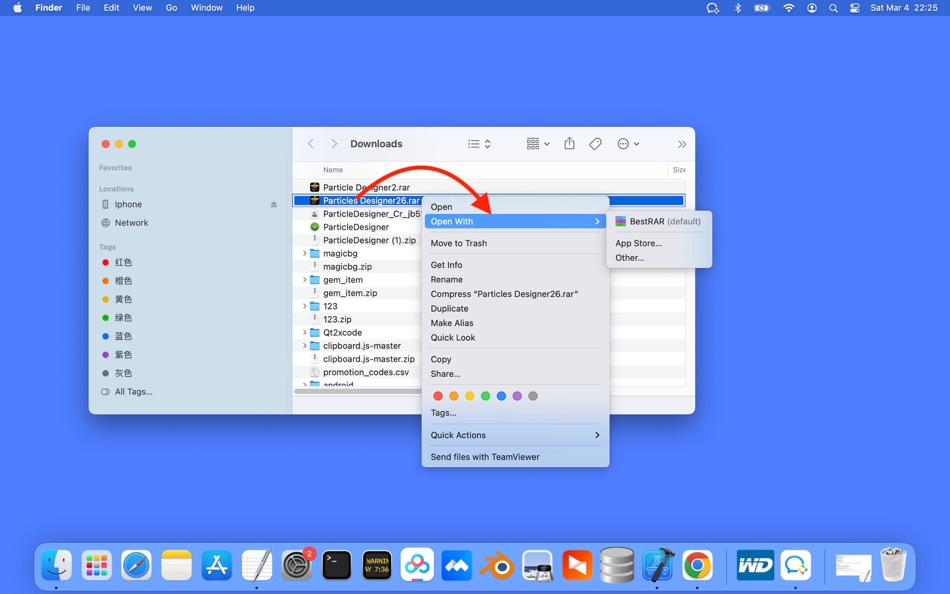Click the Tags icon in the toolbar
This screenshot has width=950, height=594.
click(595, 143)
